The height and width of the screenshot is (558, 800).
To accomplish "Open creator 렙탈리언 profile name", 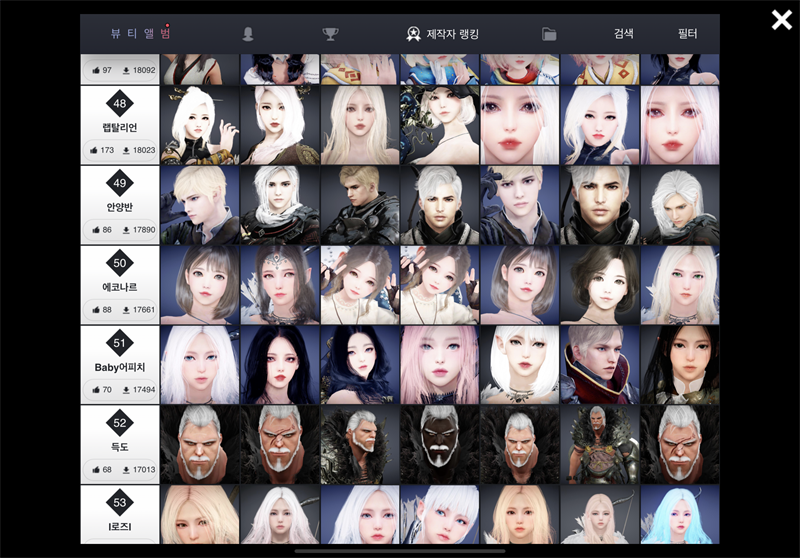I will tap(120, 127).
